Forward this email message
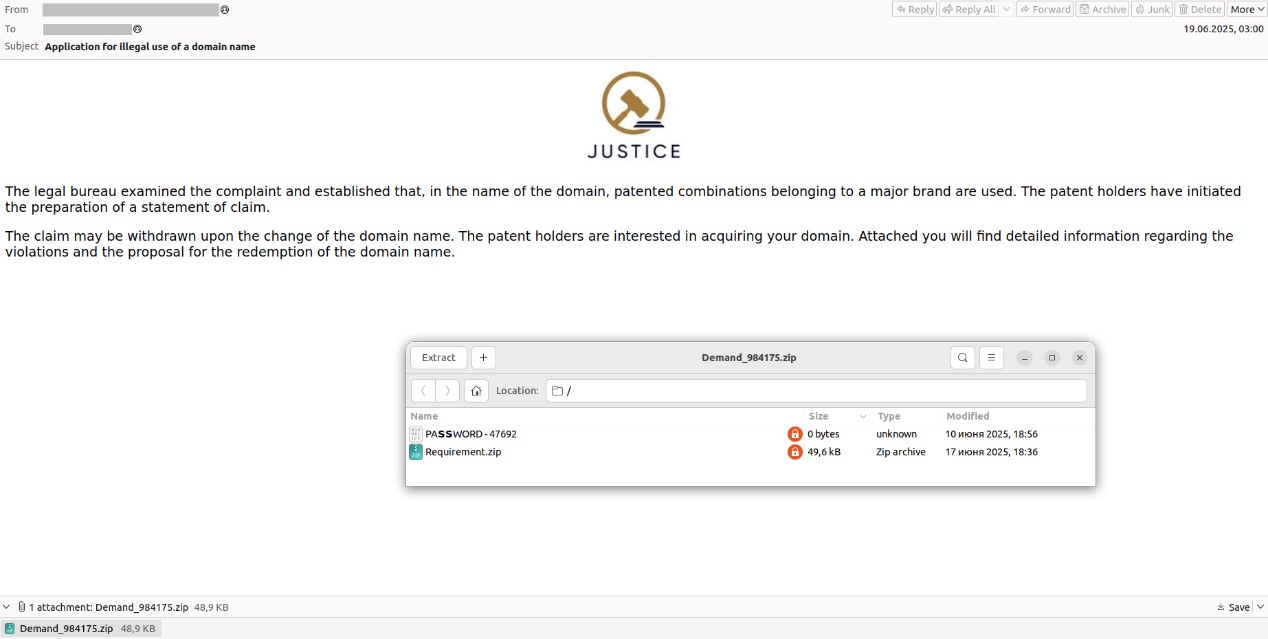 [x=1045, y=9]
